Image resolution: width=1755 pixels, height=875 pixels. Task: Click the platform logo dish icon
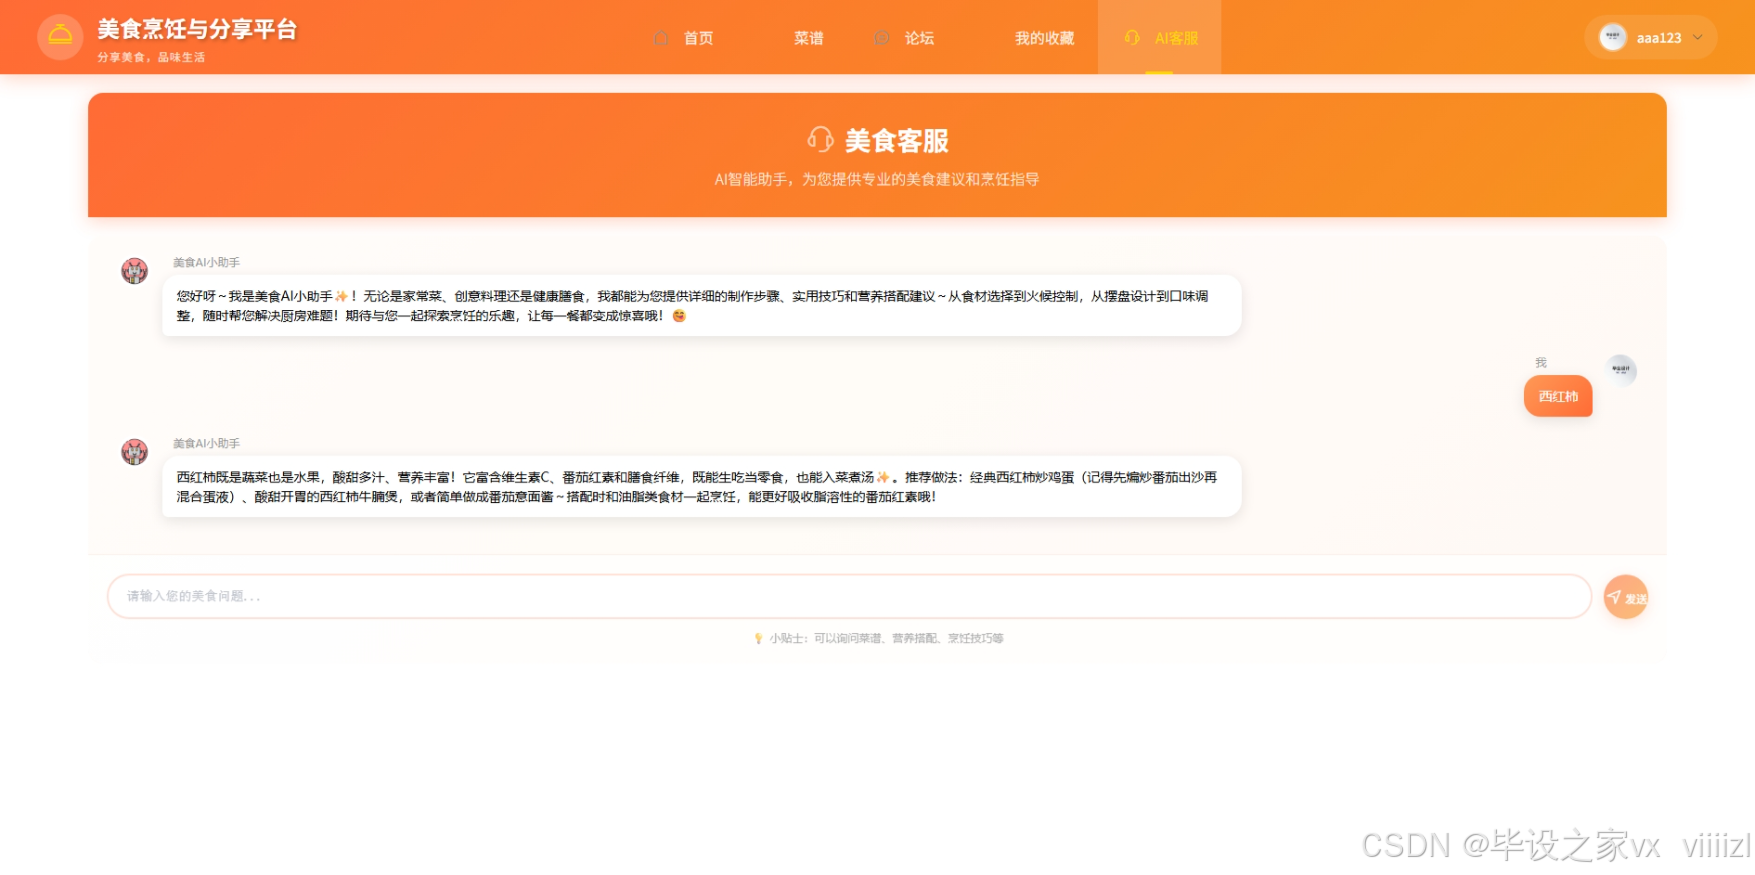coord(60,37)
